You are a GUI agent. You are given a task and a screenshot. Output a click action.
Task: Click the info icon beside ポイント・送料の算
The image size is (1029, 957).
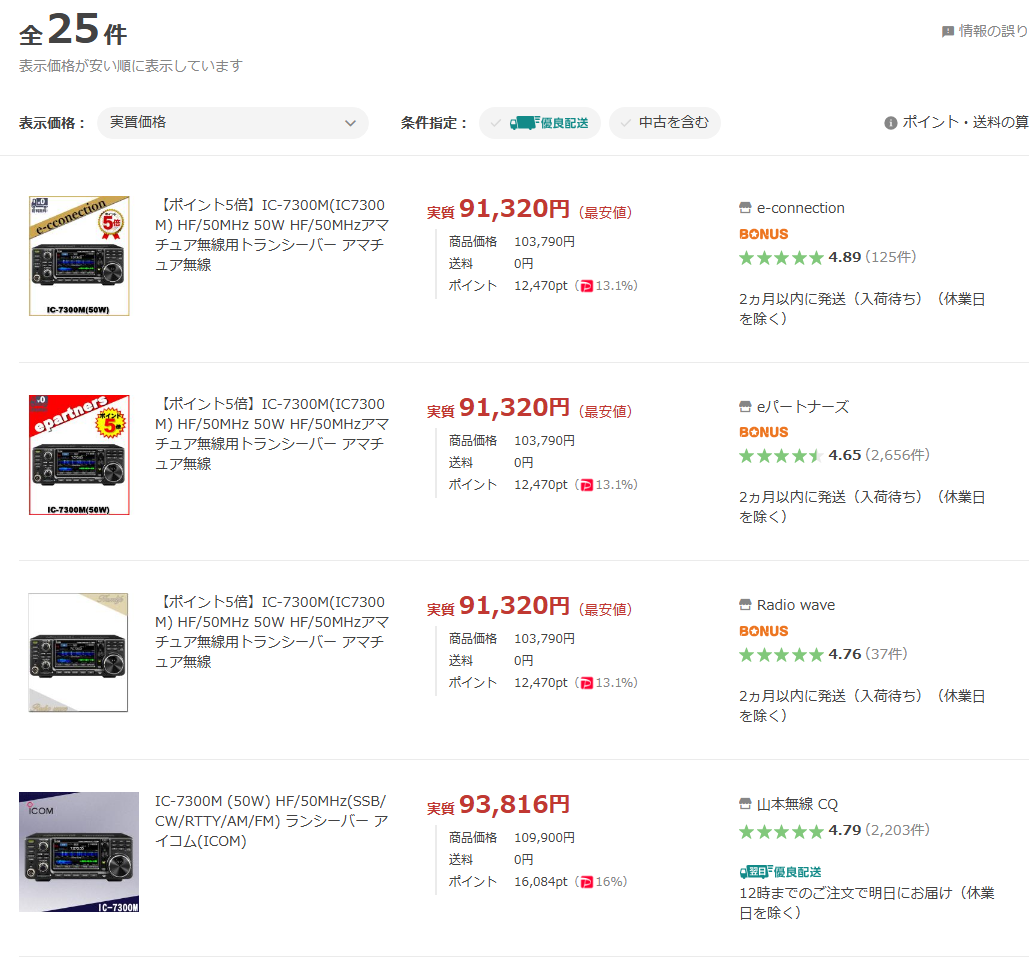pos(891,123)
